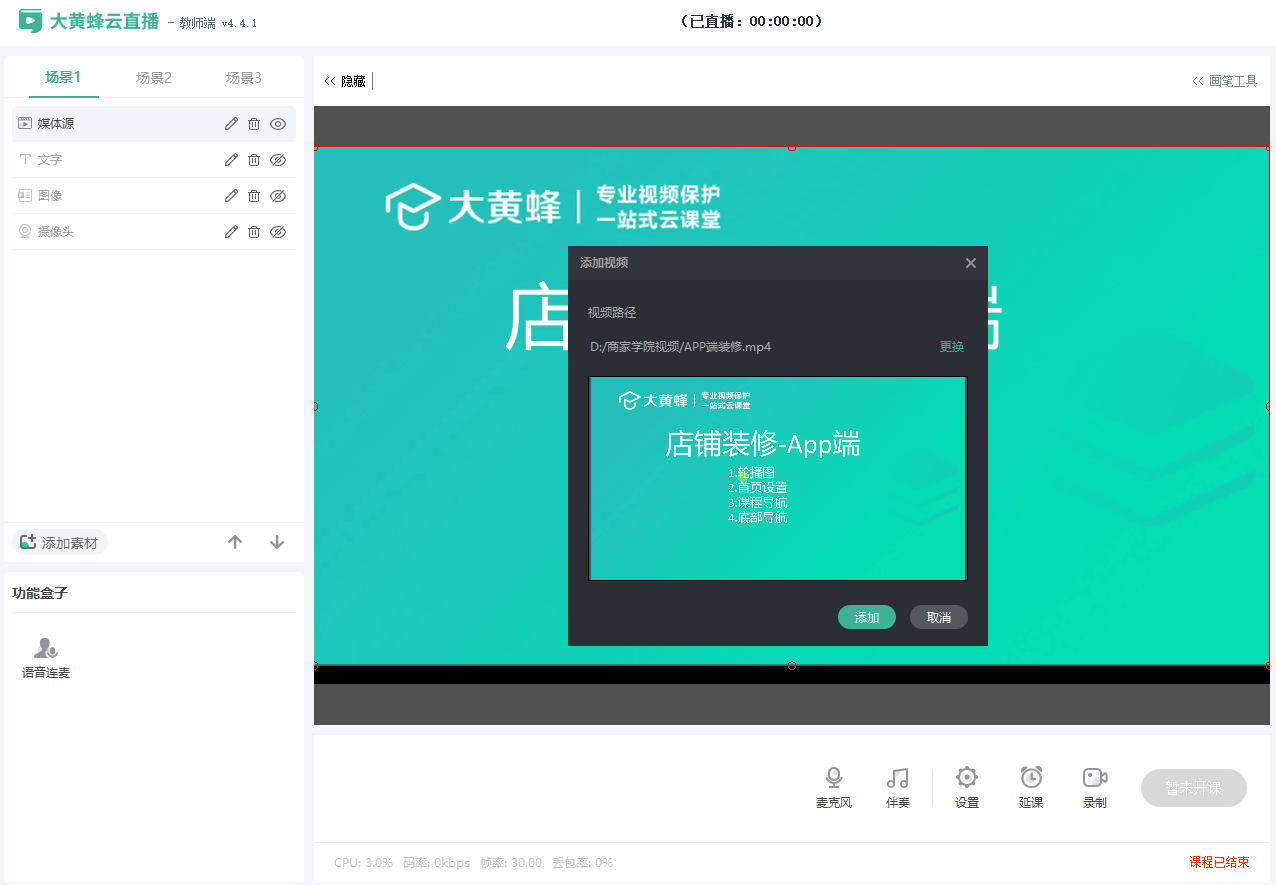The height and width of the screenshot is (885, 1276).
Task: Click the 帧率: 30.00 status entry
Action: [511, 862]
